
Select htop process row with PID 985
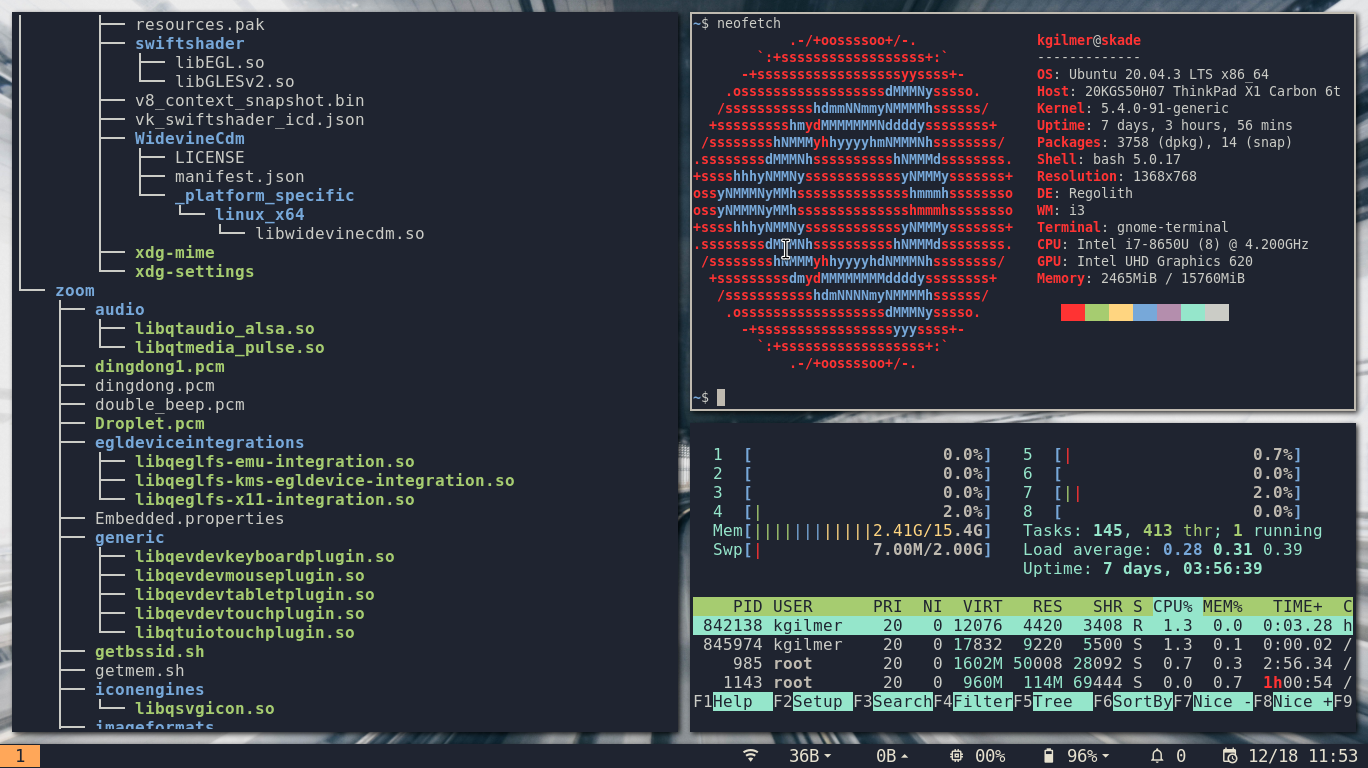pos(1022,664)
